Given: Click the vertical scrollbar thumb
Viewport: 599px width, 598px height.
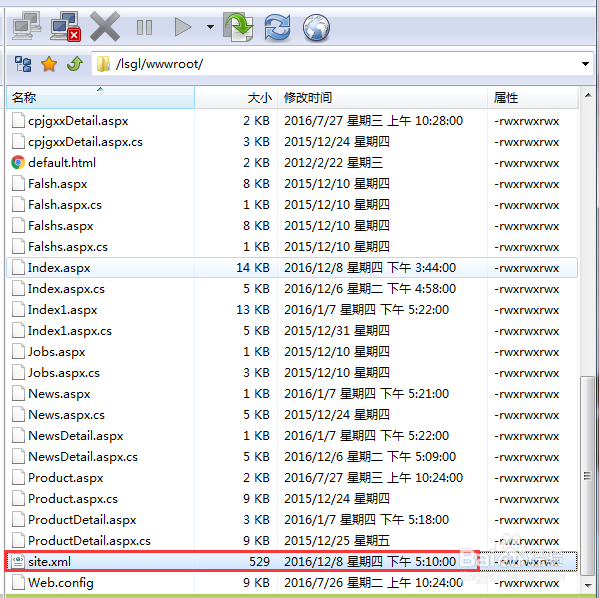Looking at the screenshot, I should (588, 475).
